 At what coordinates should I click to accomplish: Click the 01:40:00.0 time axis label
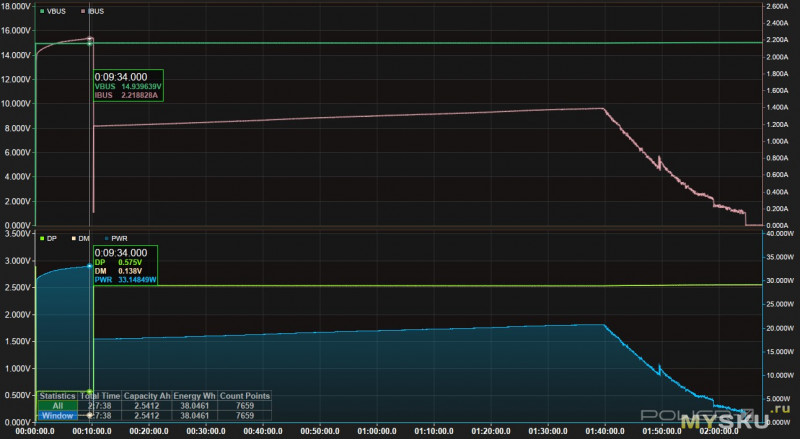pyautogui.click(x=605, y=431)
